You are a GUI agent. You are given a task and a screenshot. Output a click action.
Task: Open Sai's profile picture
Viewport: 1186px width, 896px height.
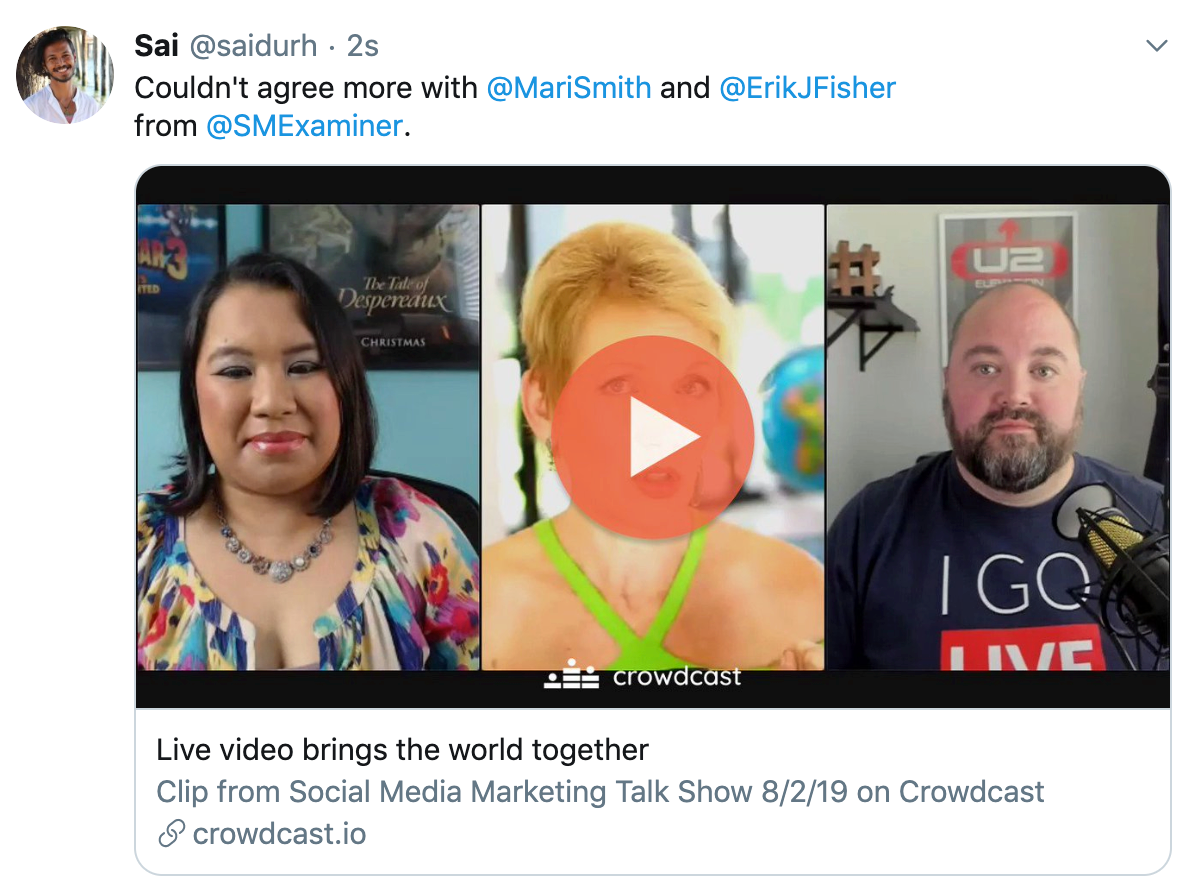(x=65, y=75)
